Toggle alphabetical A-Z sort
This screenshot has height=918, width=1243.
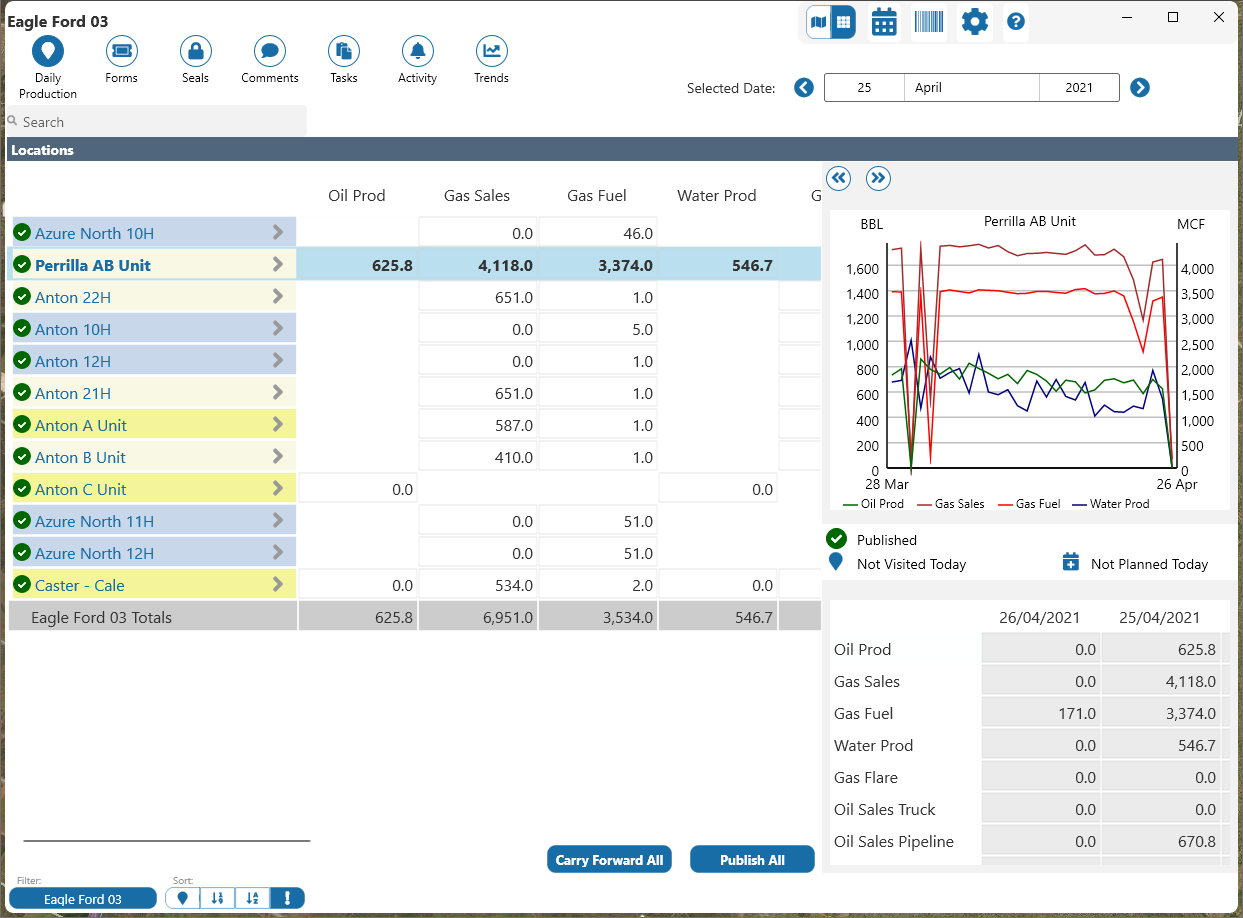click(x=252, y=898)
